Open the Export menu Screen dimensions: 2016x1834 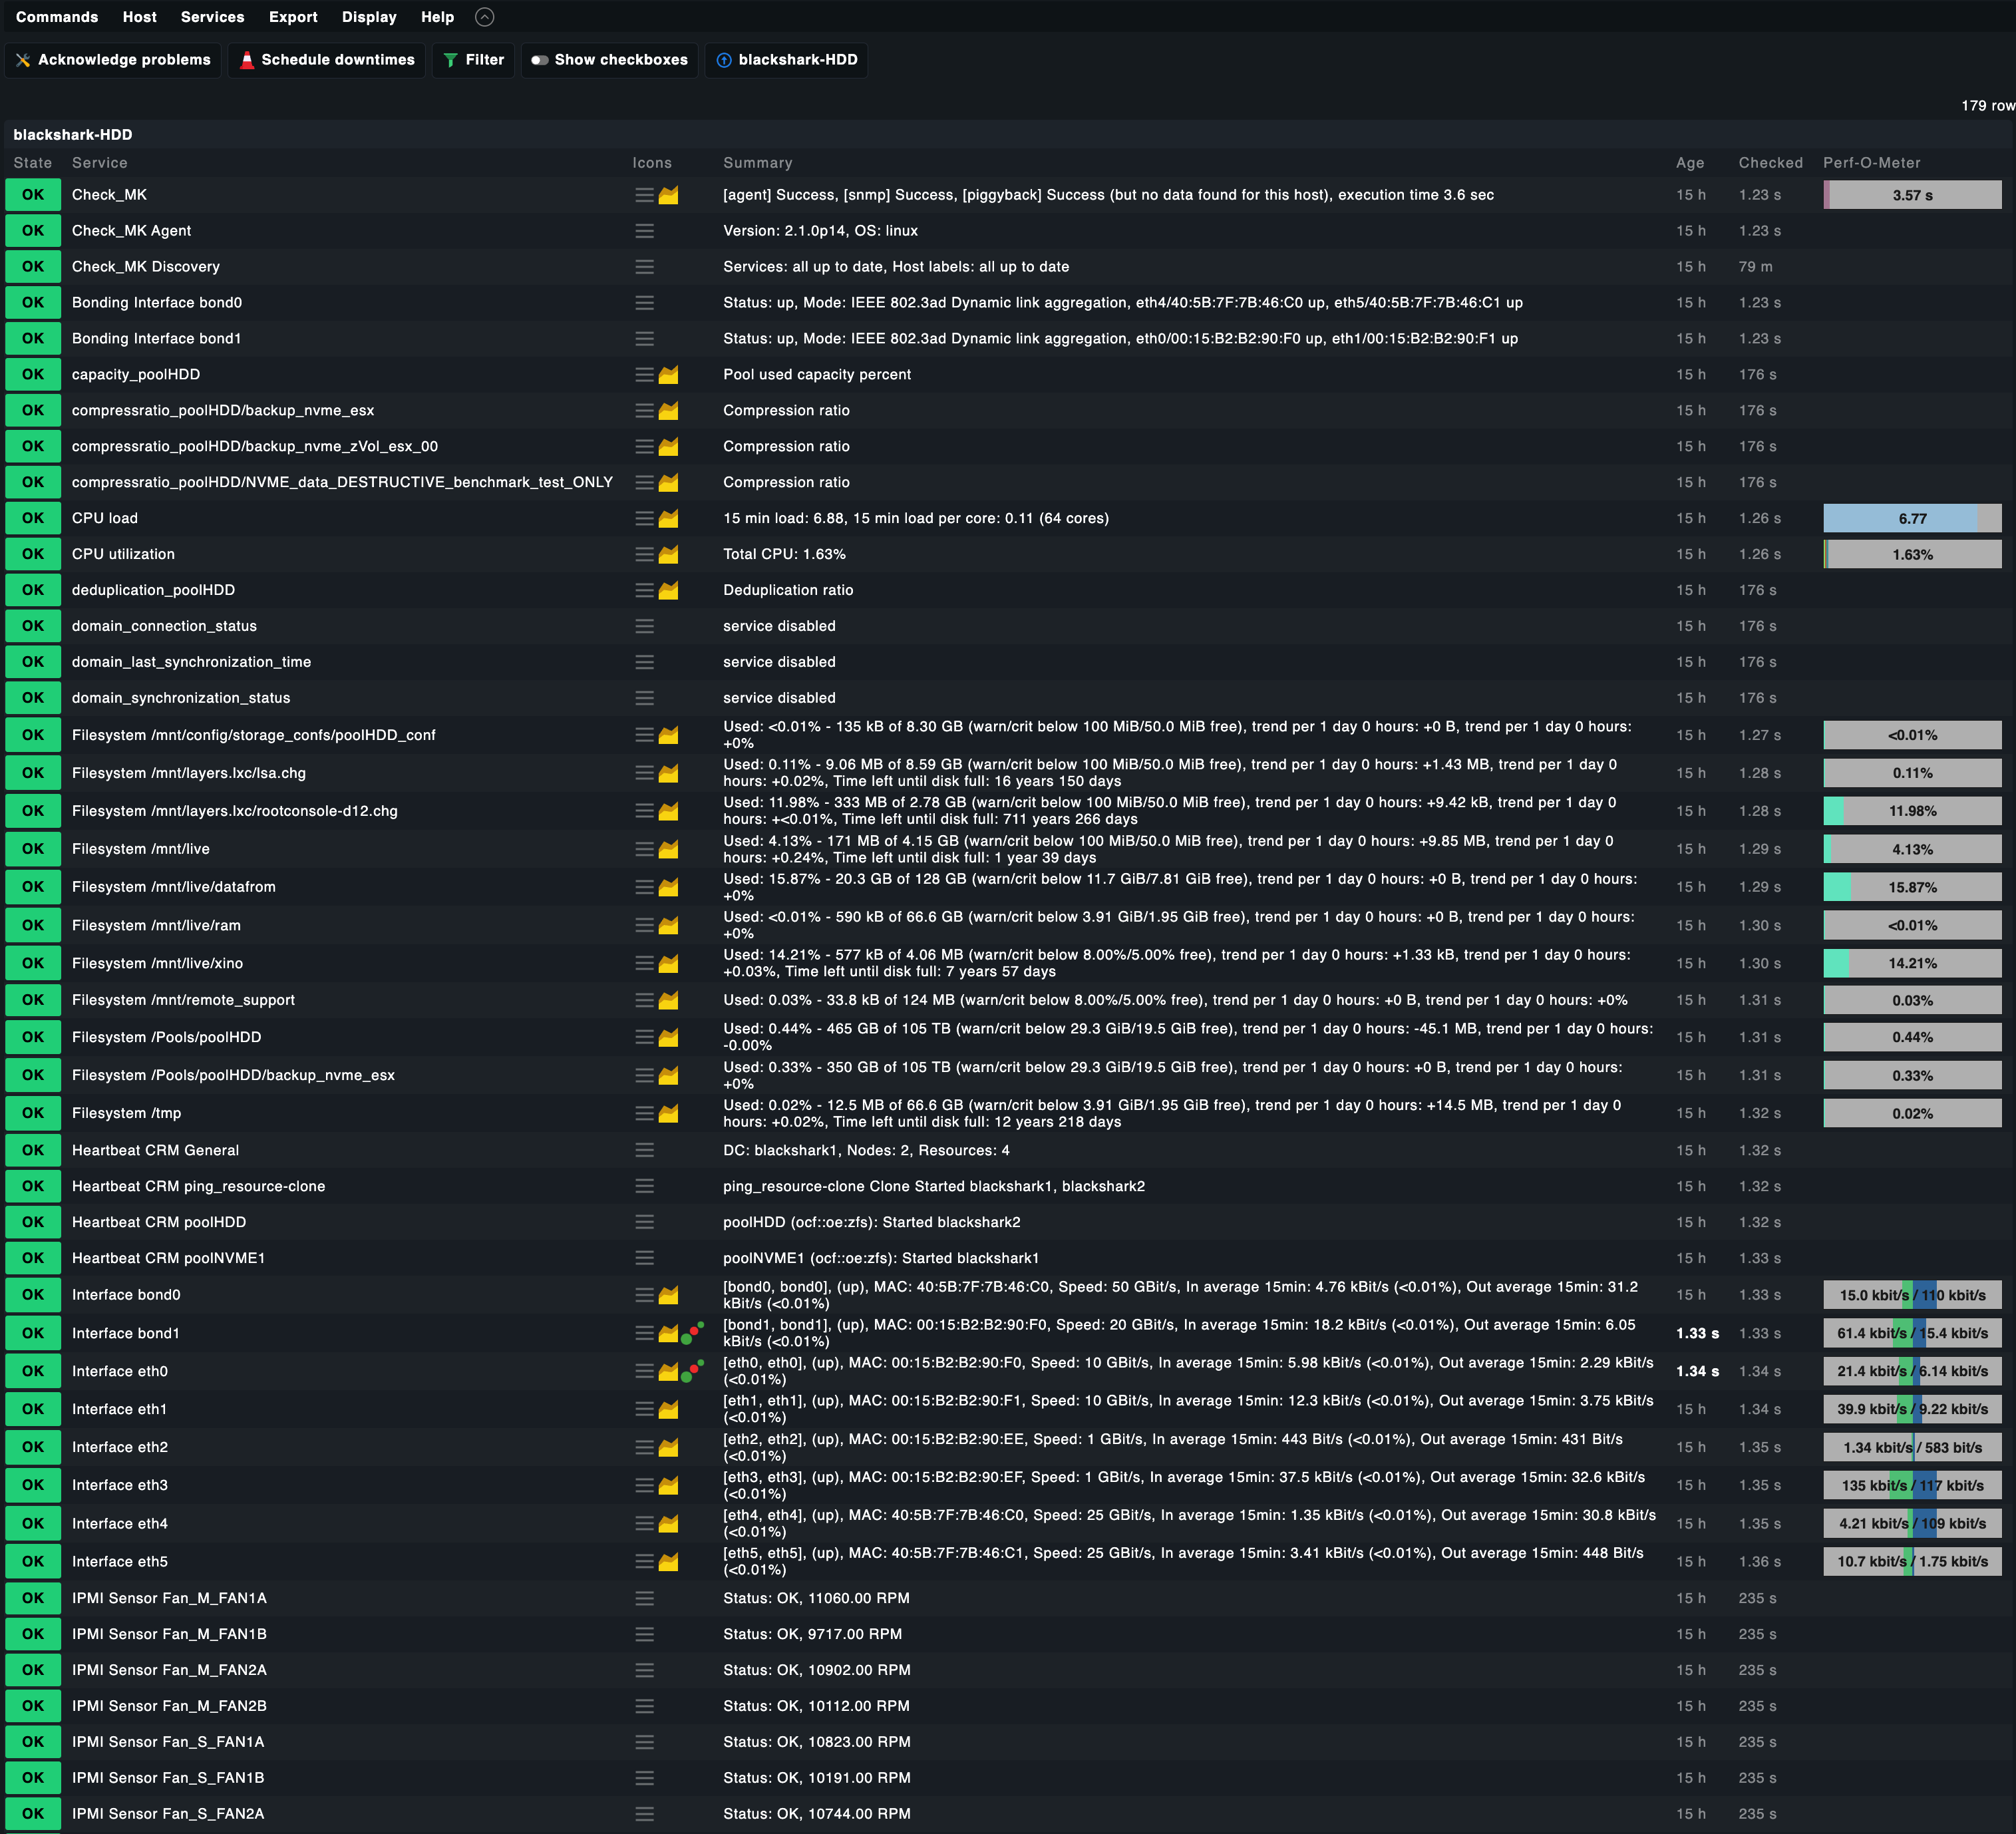point(292,17)
